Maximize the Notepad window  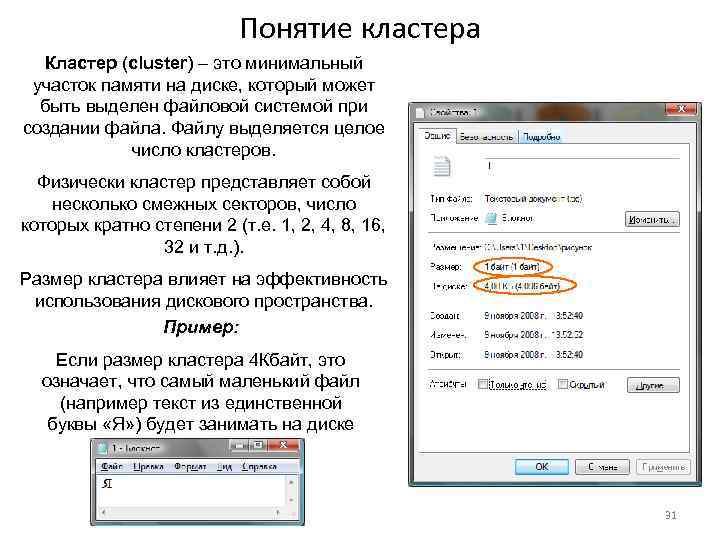point(258,445)
